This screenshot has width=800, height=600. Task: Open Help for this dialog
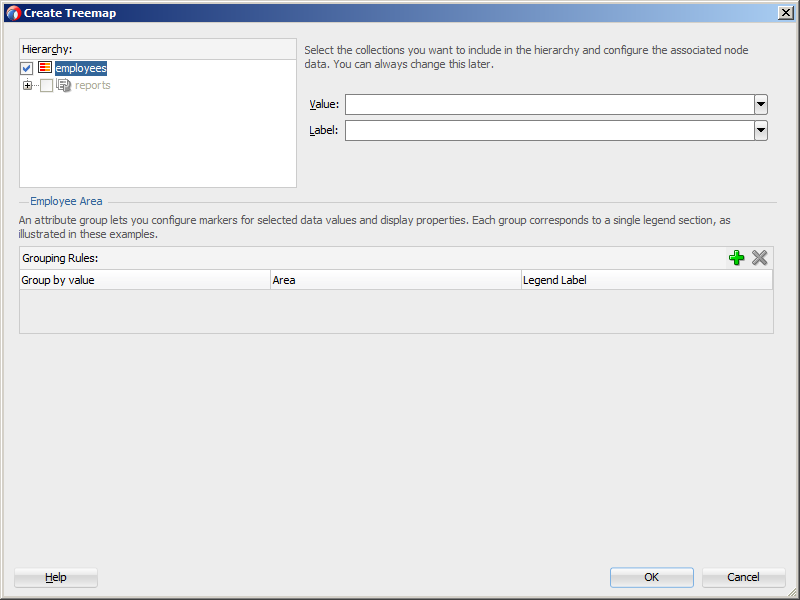[x=56, y=577]
